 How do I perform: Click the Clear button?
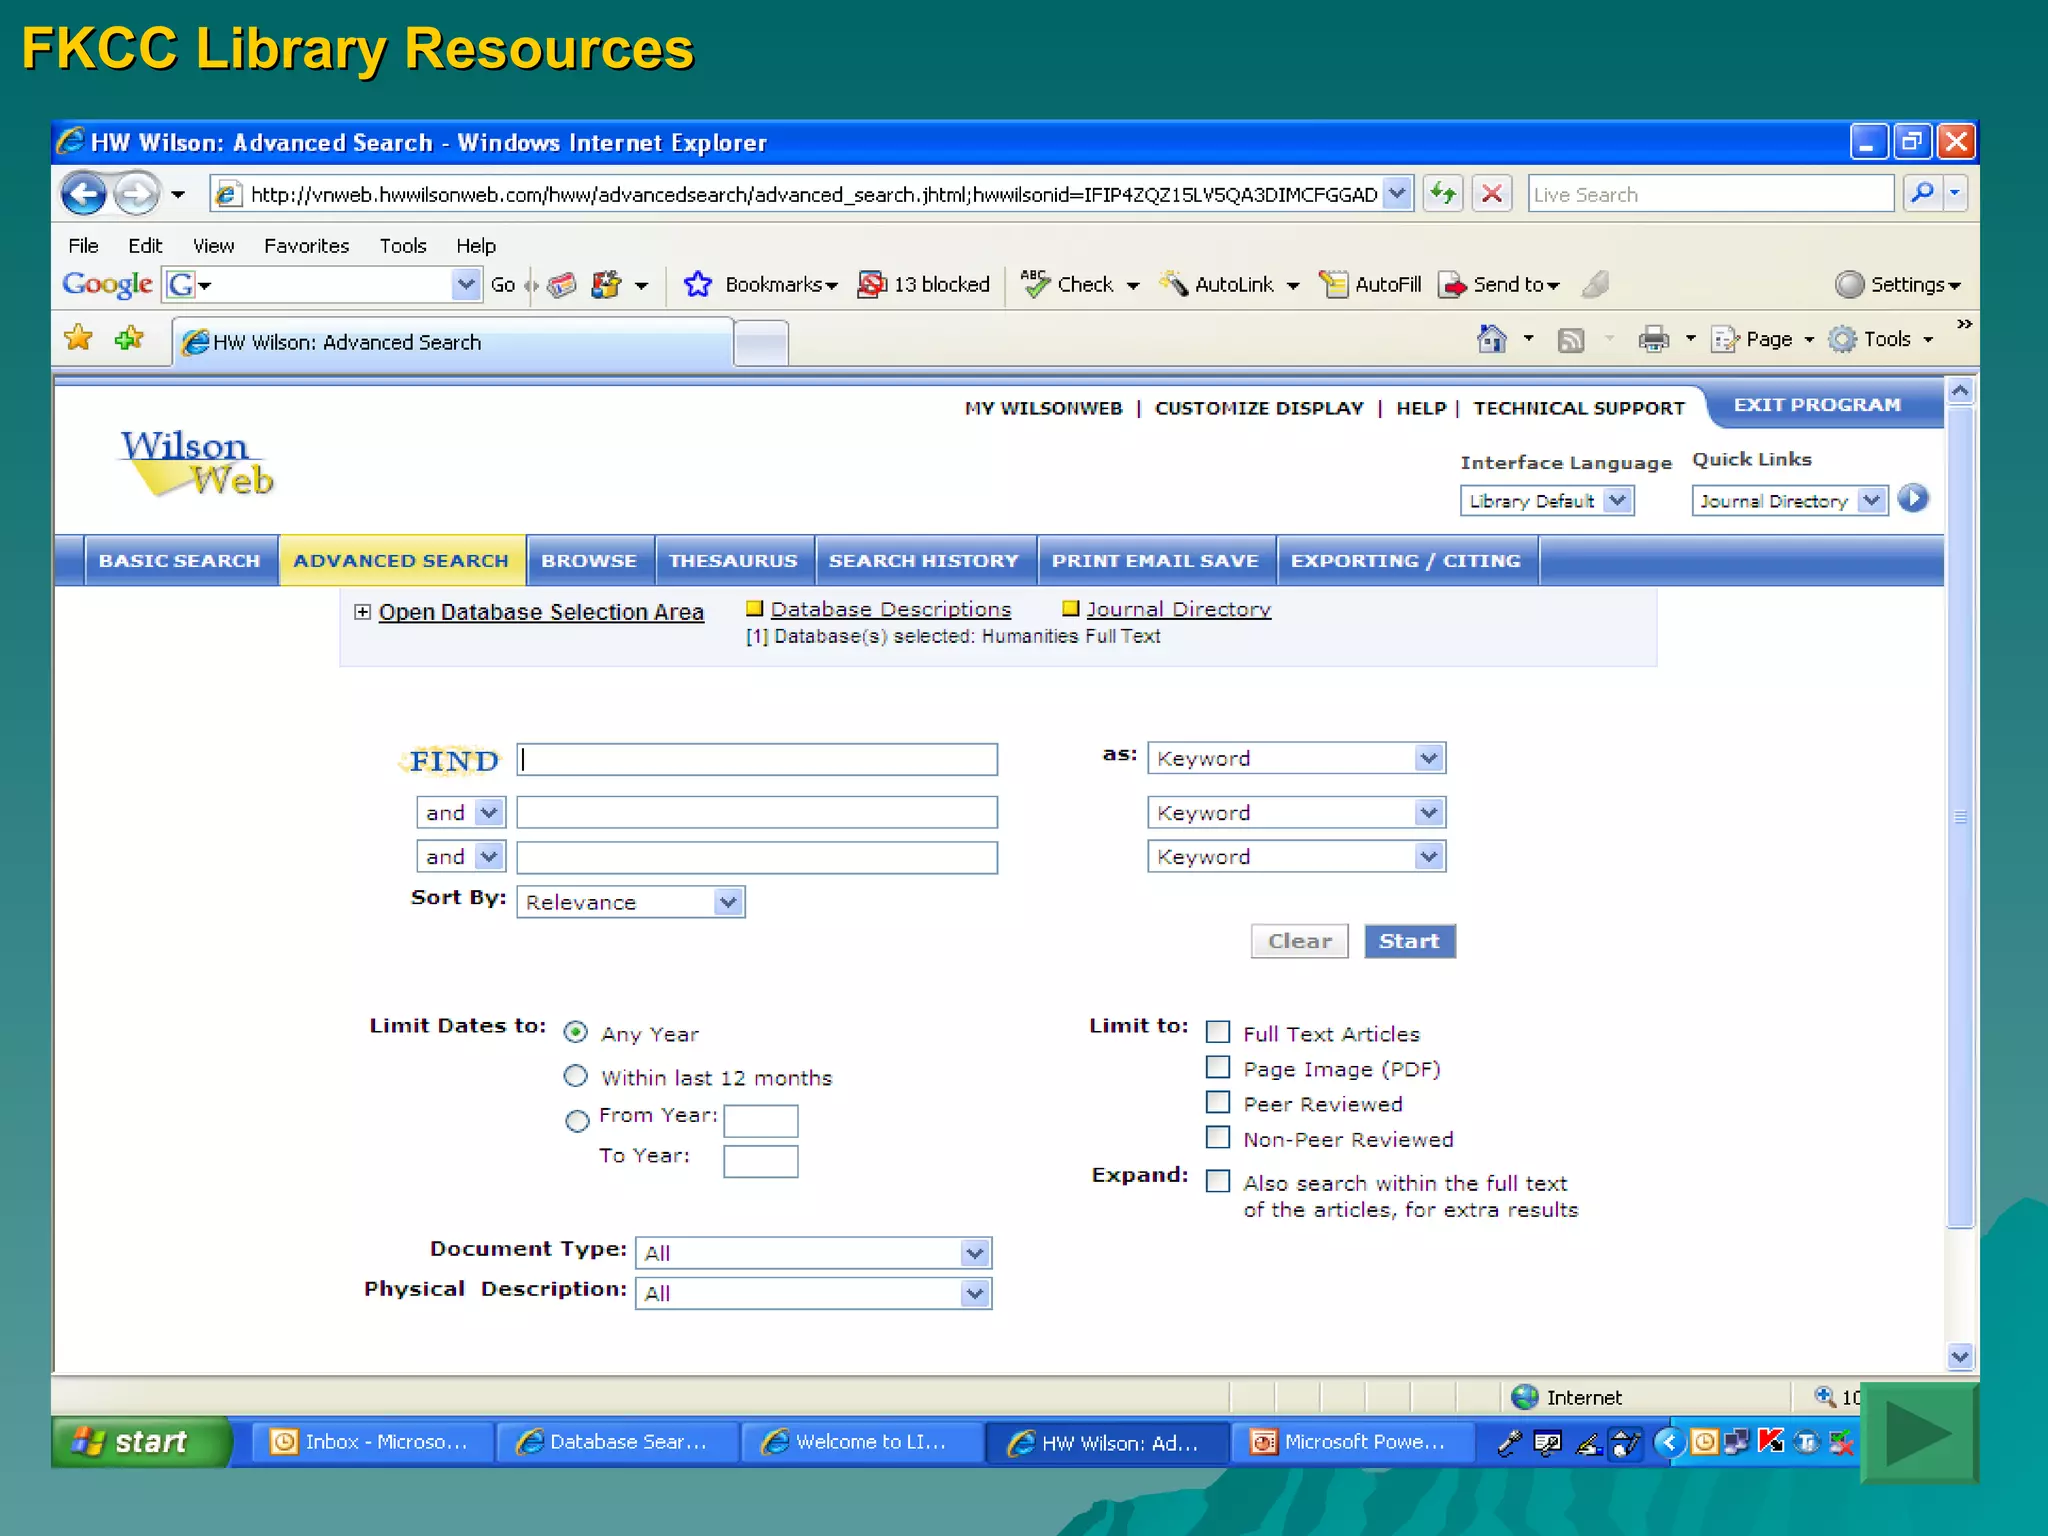1300,941
